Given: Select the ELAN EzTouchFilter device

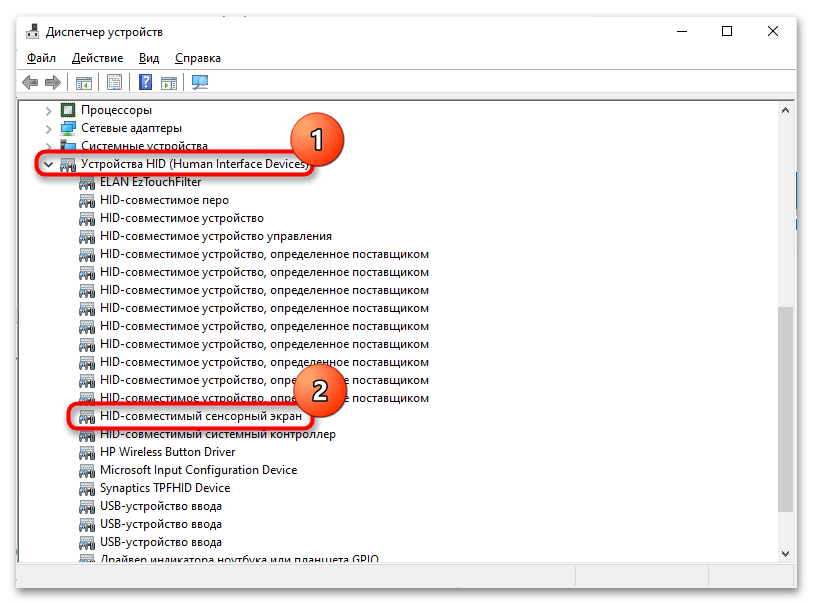Looking at the screenshot, I should pos(150,182).
